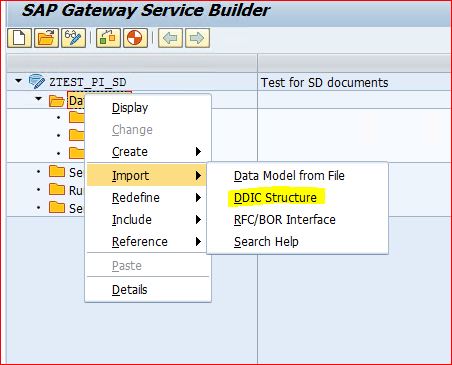
Task: Collapse the ZTEST_PI_SD project node
Action: 19,81
